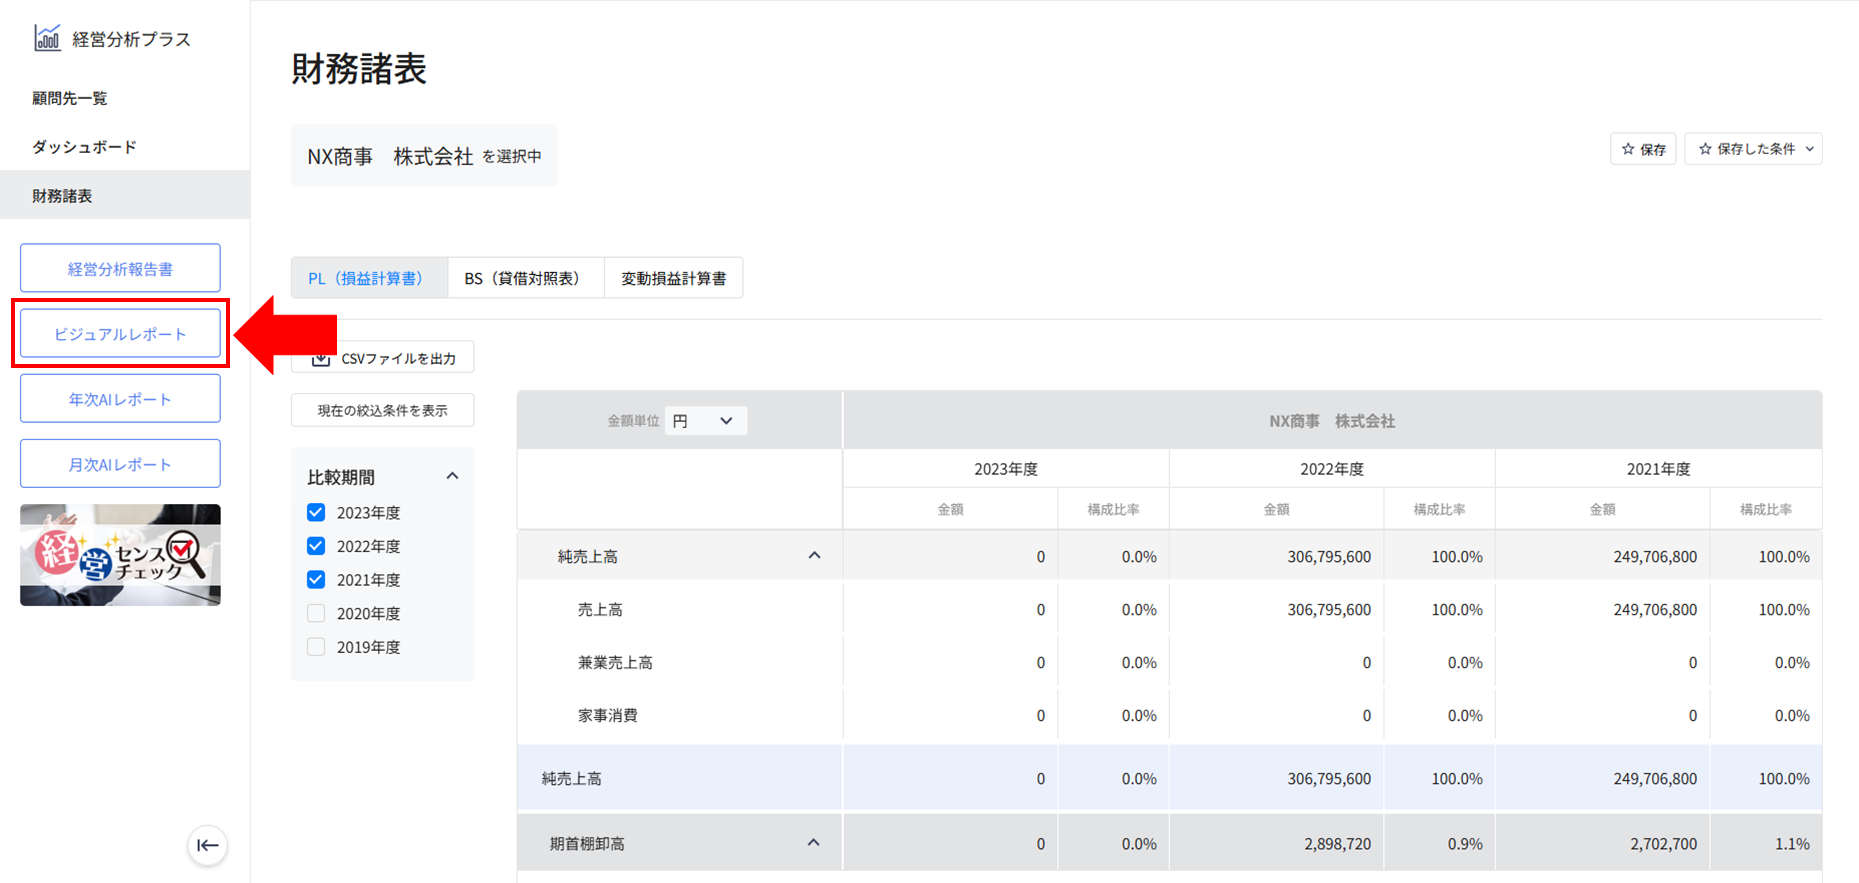Click the 経営センスチェック banner image
The height and width of the screenshot is (883, 1859).
point(120,555)
